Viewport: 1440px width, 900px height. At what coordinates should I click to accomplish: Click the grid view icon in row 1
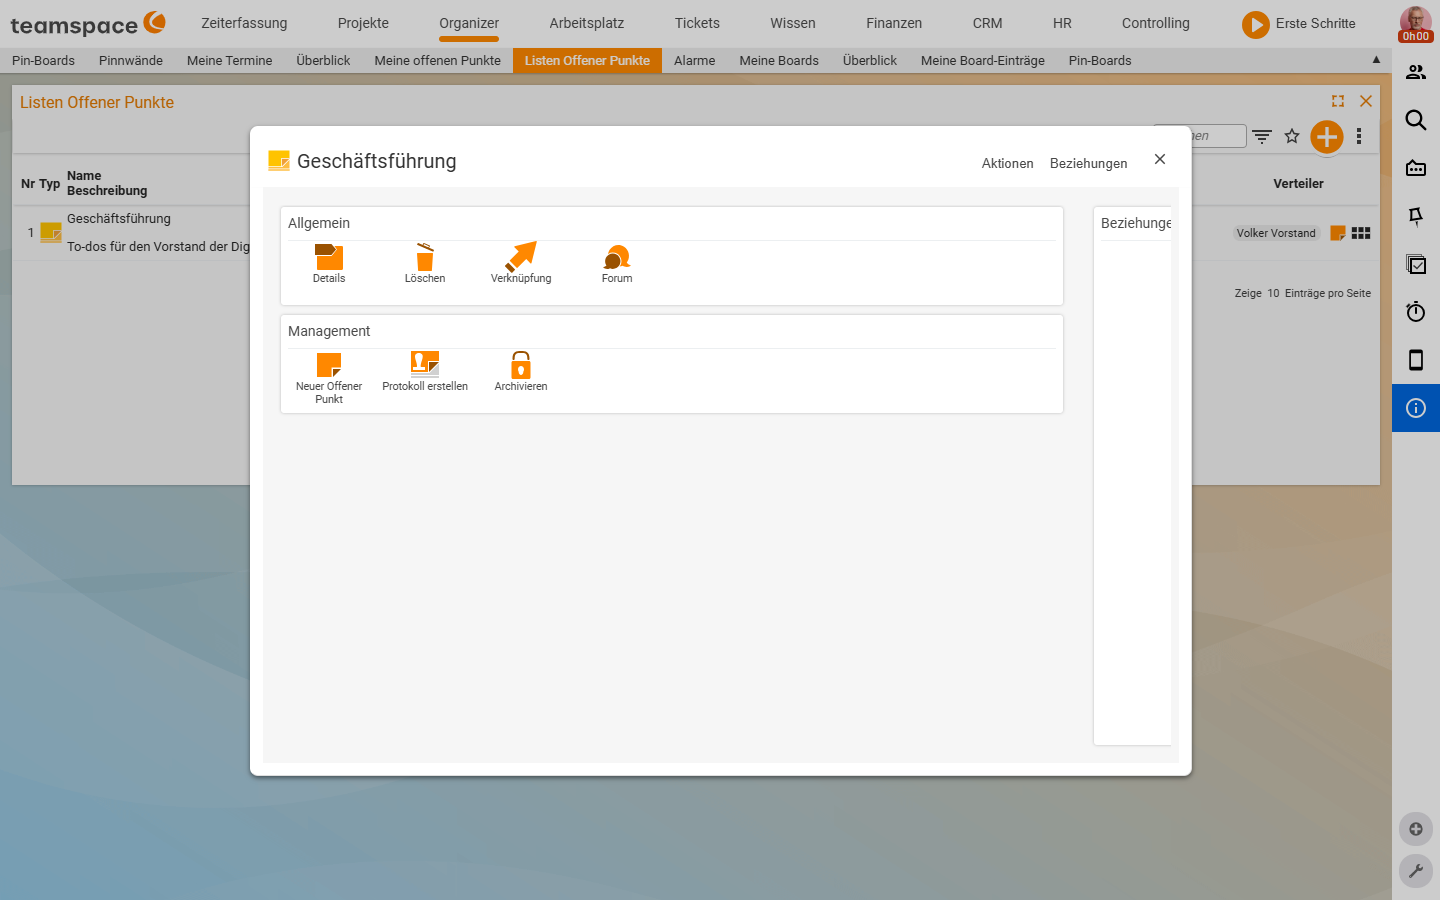pyautogui.click(x=1361, y=233)
